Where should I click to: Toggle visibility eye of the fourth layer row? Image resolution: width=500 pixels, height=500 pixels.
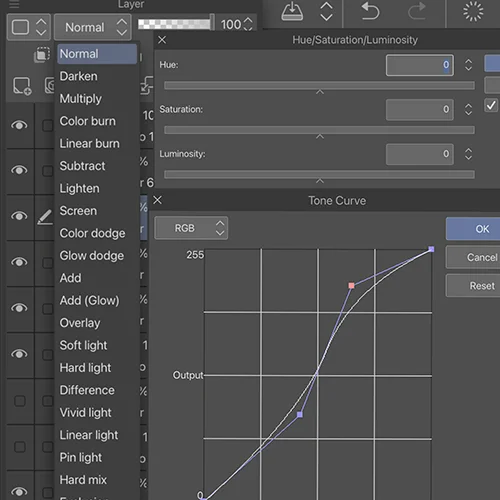pos(19,262)
